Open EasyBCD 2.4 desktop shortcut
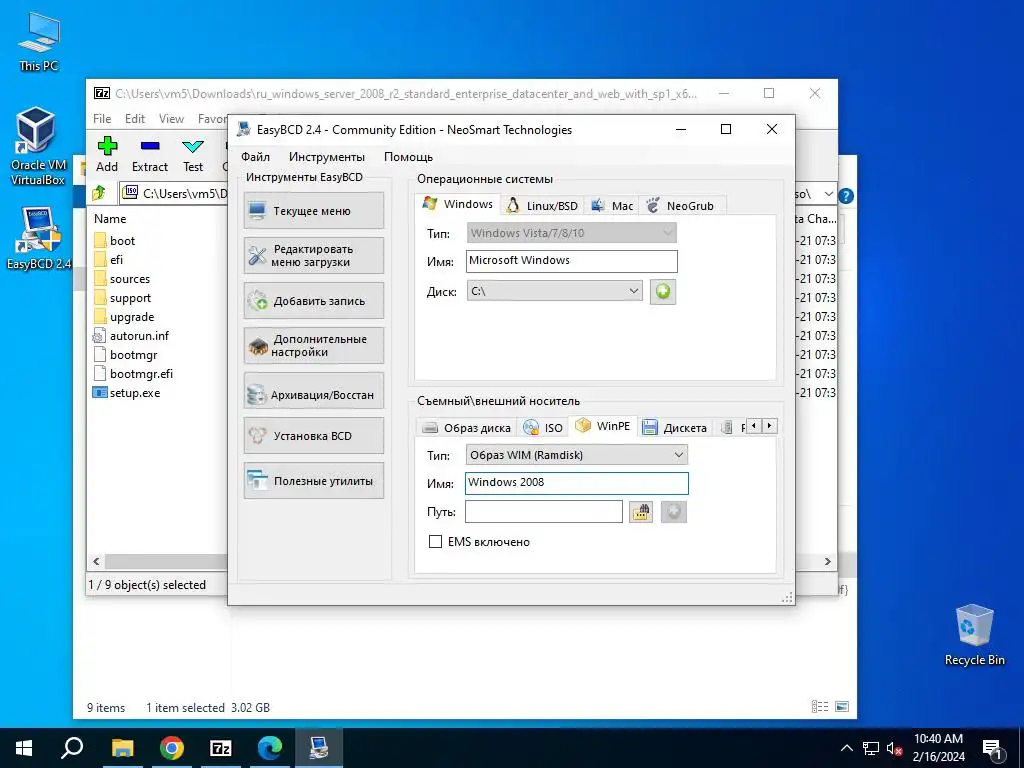Image resolution: width=1024 pixels, height=768 pixels. 39,238
